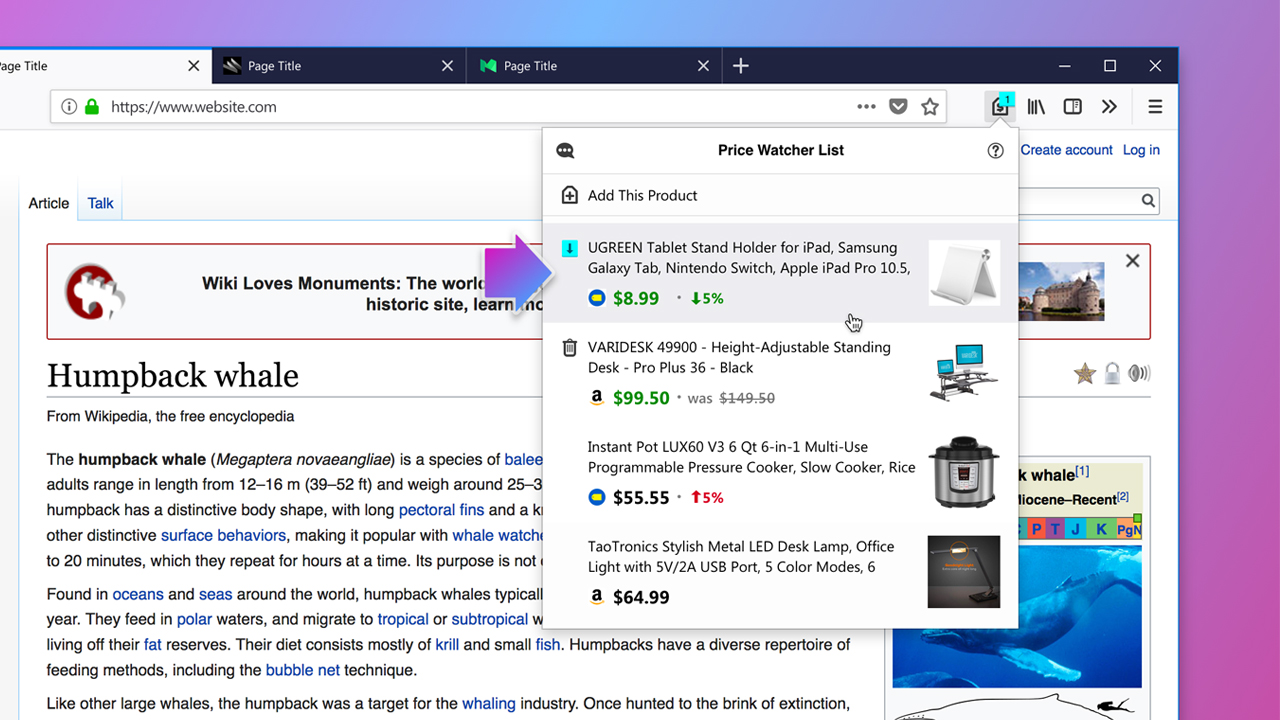Image resolution: width=1280 pixels, height=720 pixels.
Task: Click the Wiki Loves Monuments puzzle logo
Action: click(x=96, y=292)
